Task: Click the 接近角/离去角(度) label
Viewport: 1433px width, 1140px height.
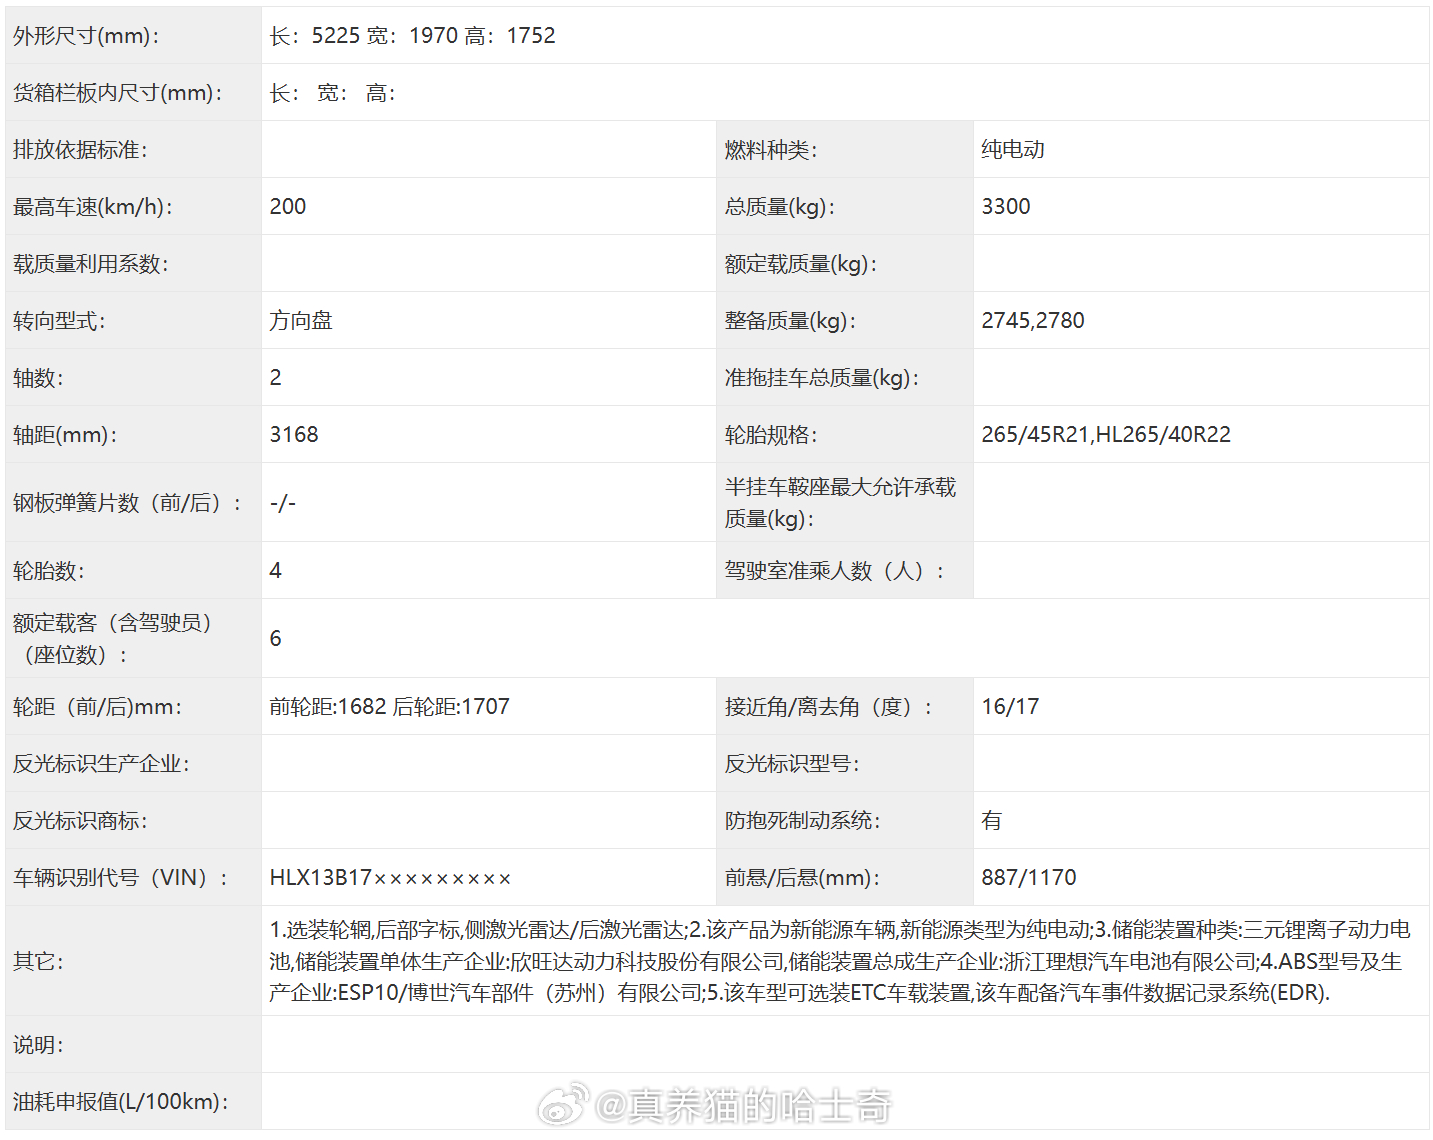Action: tap(828, 707)
